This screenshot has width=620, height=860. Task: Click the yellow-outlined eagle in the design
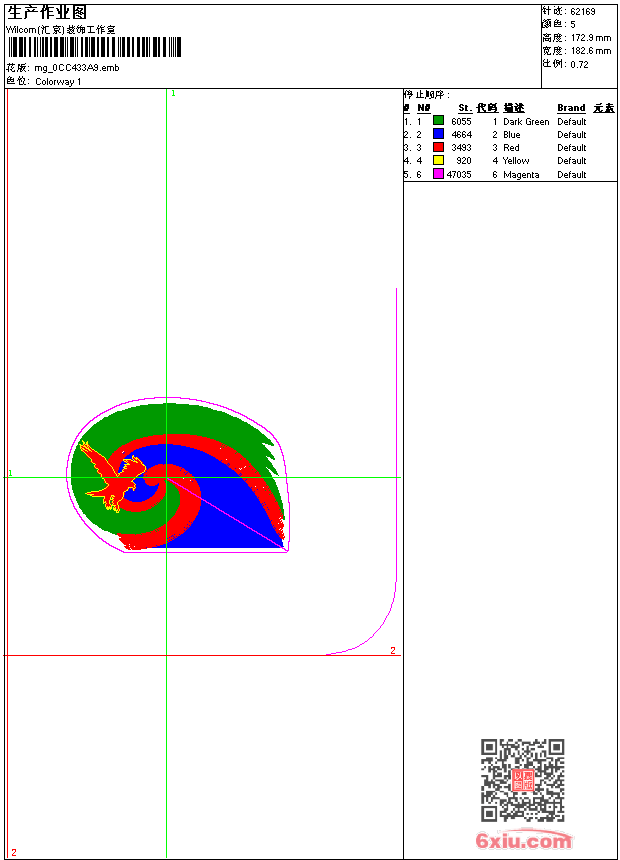click(112, 476)
